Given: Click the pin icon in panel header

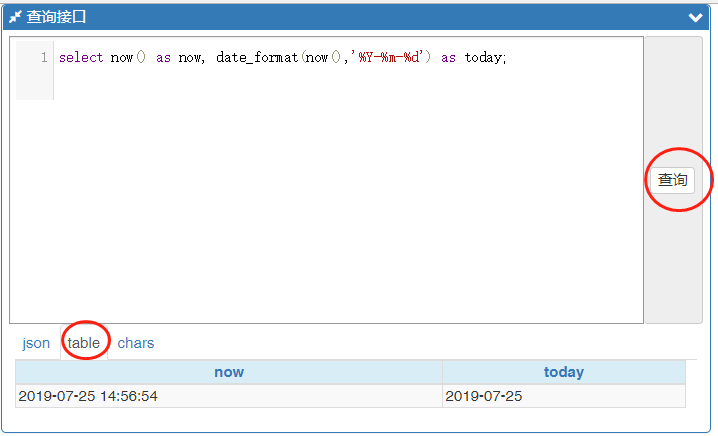Looking at the screenshot, I should click(15, 17).
